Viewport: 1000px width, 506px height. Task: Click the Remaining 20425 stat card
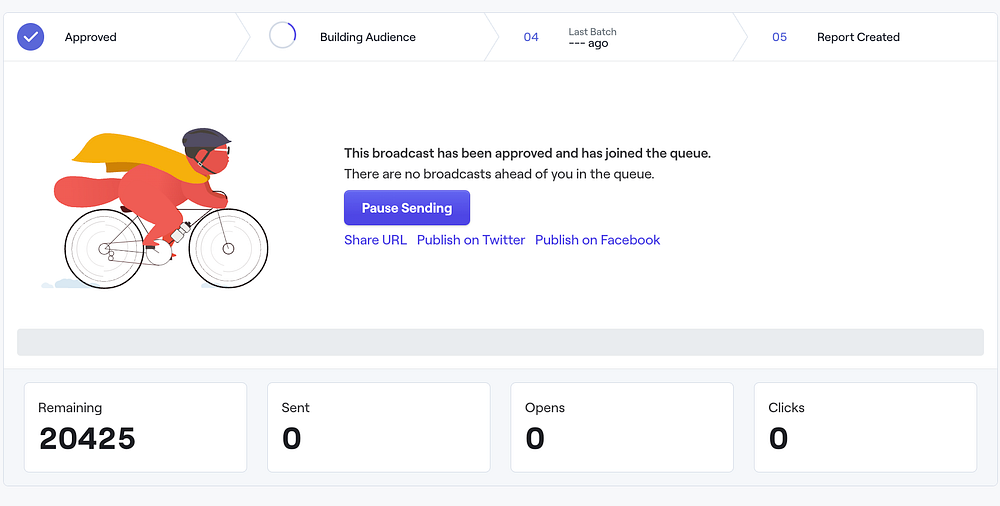click(x=135, y=427)
